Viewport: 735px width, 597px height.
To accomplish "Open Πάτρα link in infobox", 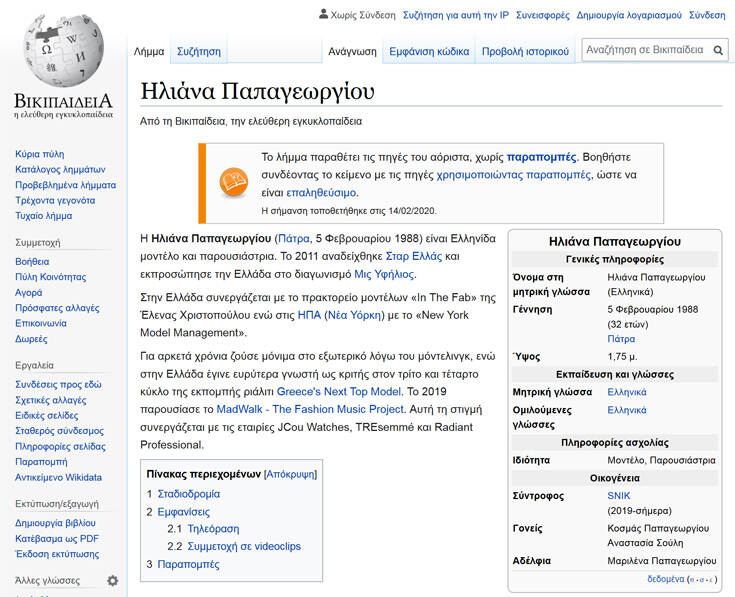I will (621, 339).
